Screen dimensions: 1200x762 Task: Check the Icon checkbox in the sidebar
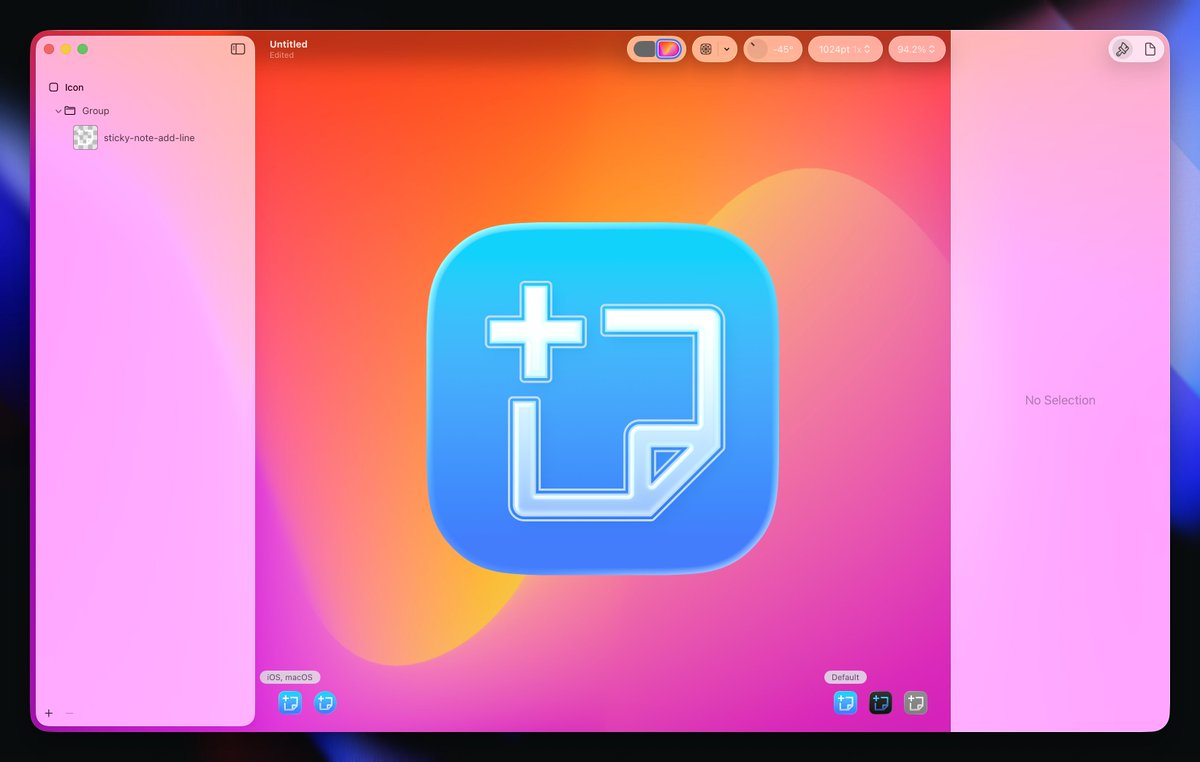click(55, 87)
